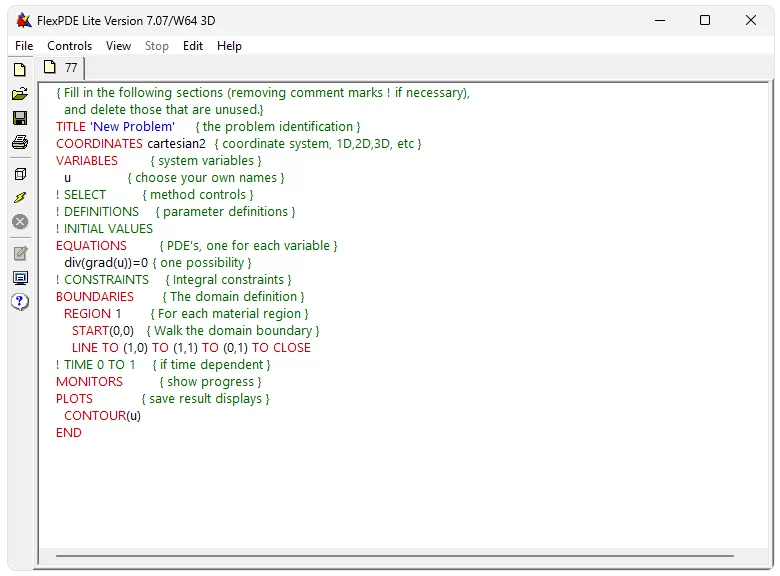Save the script with the floppy icon
The image size is (780, 576).
pyautogui.click(x=20, y=118)
